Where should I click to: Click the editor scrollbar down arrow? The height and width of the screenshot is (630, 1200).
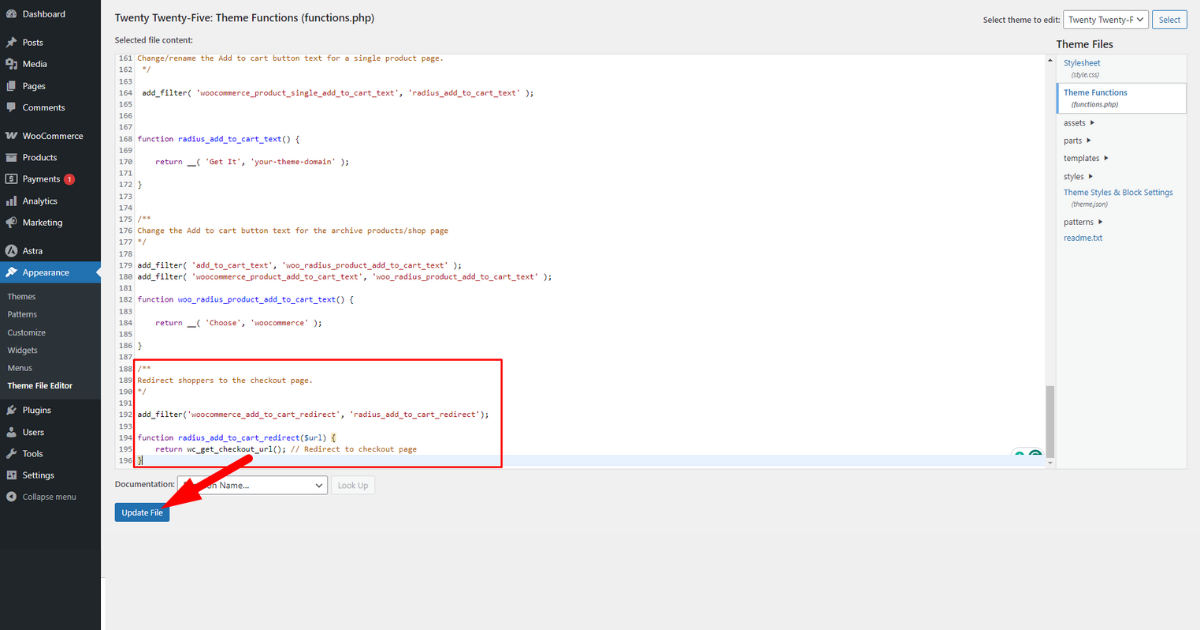pyautogui.click(x=1049, y=462)
